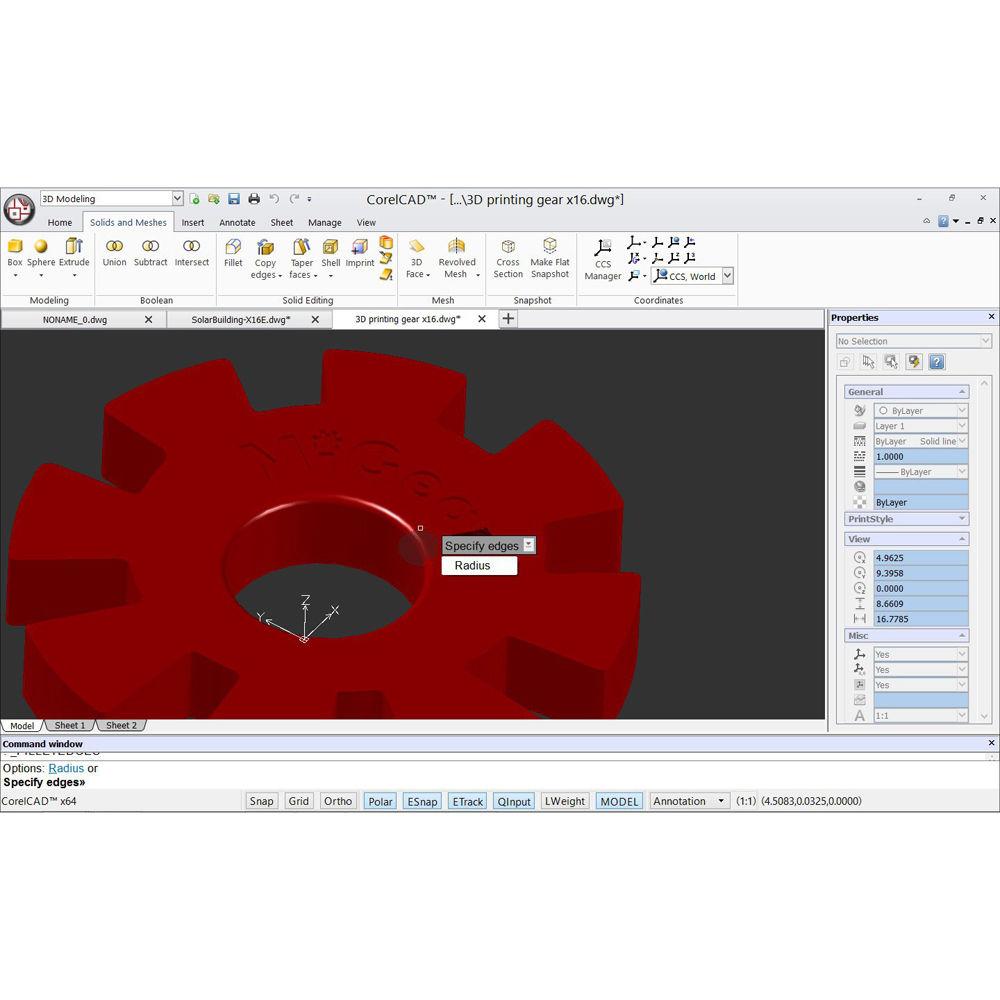
Task: Click the line scale field showing 1.0000
Action: coord(920,456)
